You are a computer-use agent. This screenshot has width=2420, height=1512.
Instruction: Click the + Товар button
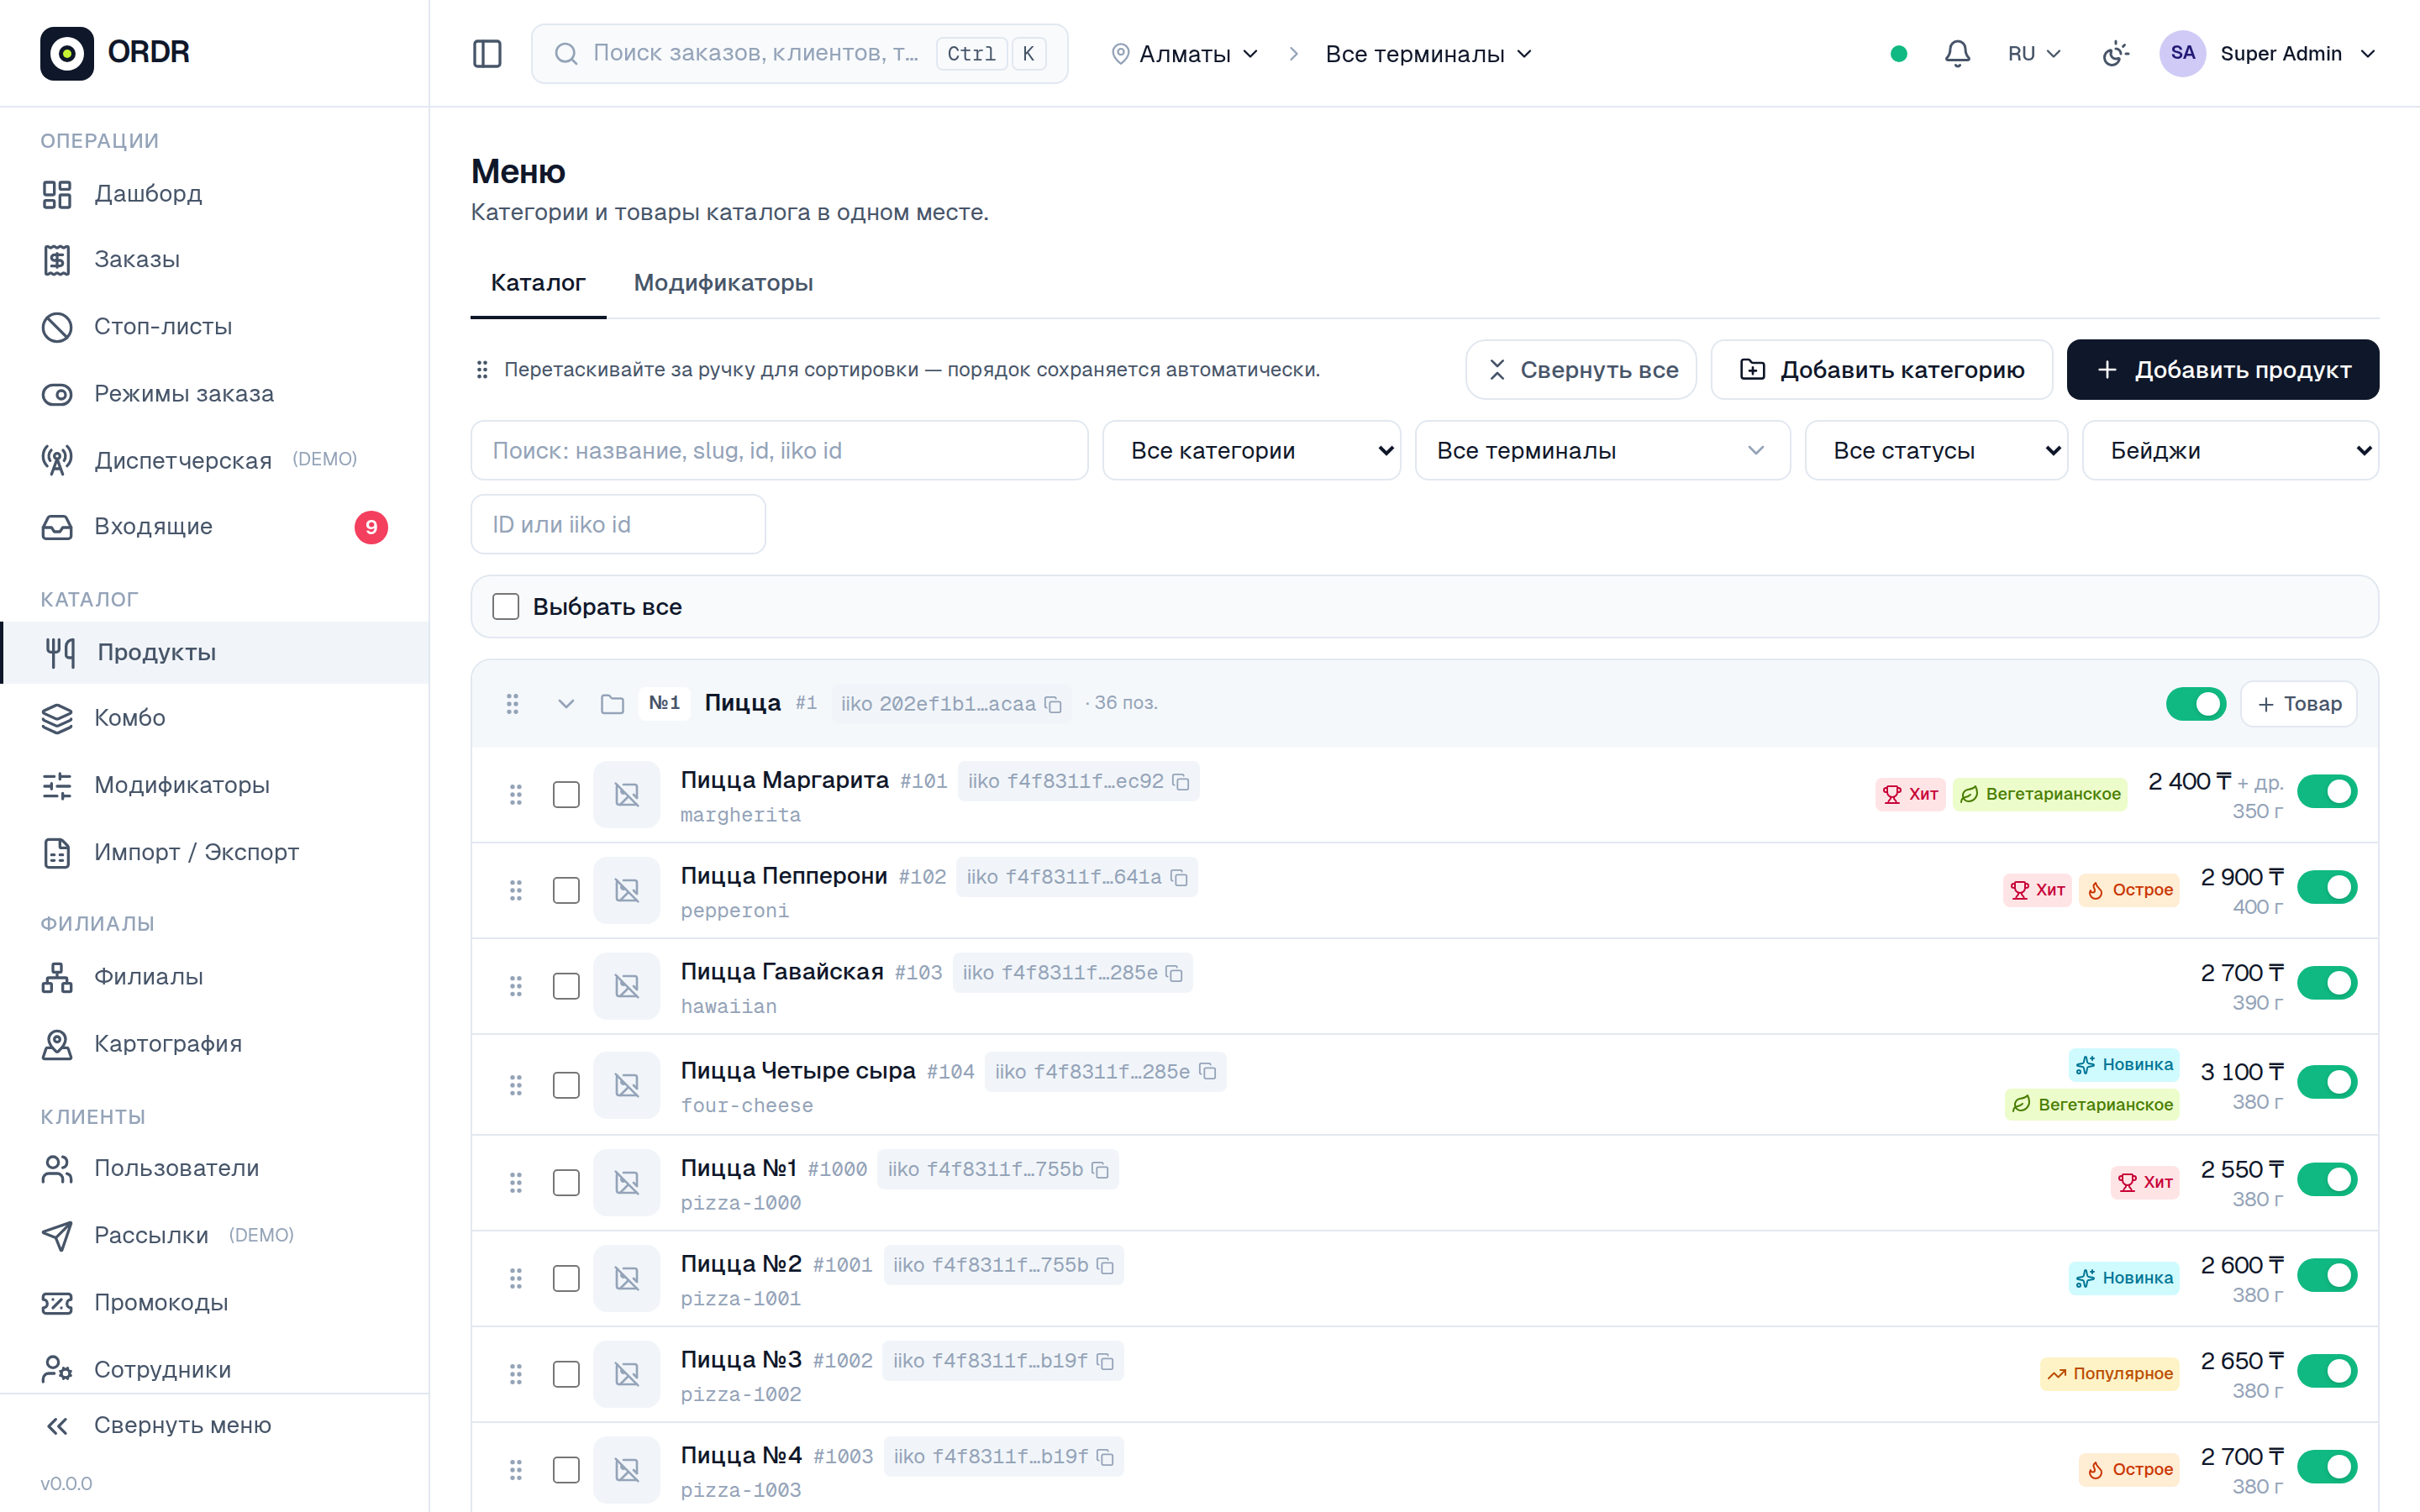pos(2298,704)
